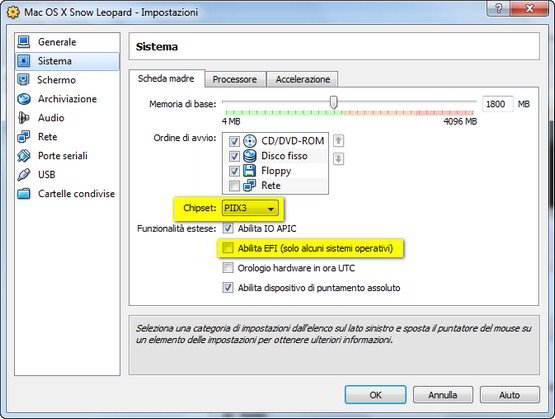Switch to Accelerazione tab

303,79
